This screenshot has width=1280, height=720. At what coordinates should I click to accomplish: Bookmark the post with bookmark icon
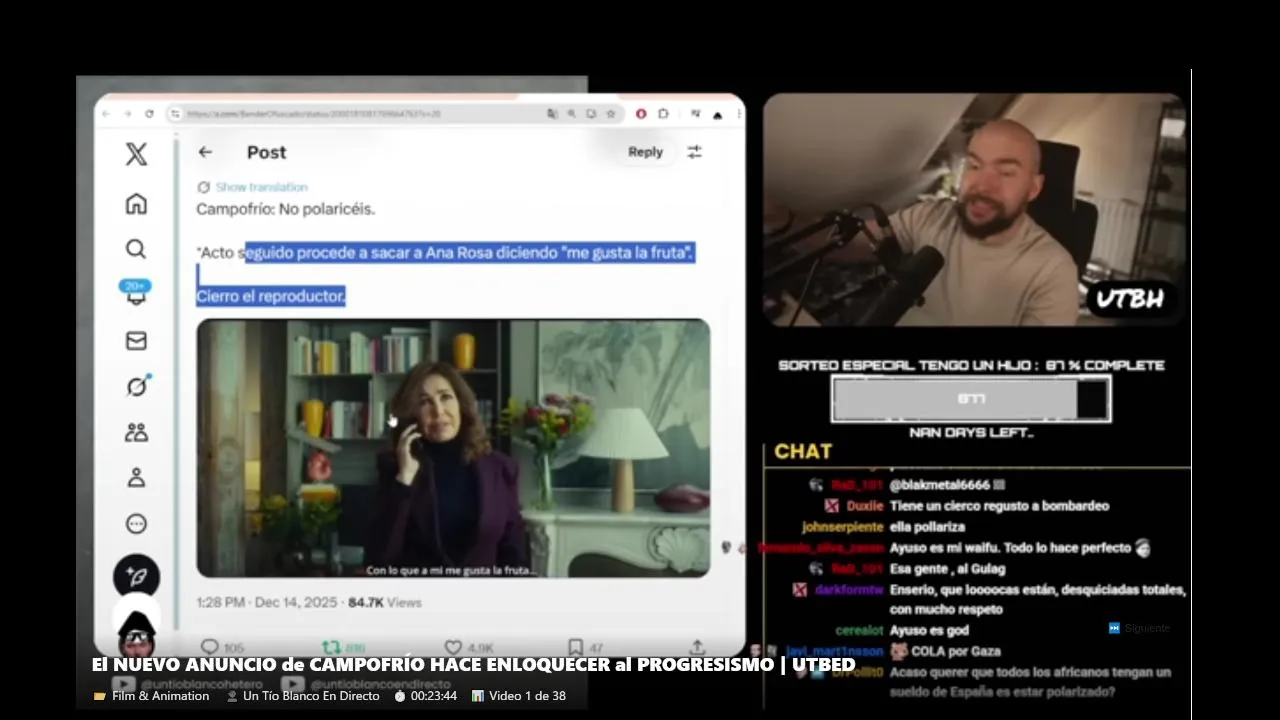coord(575,647)
